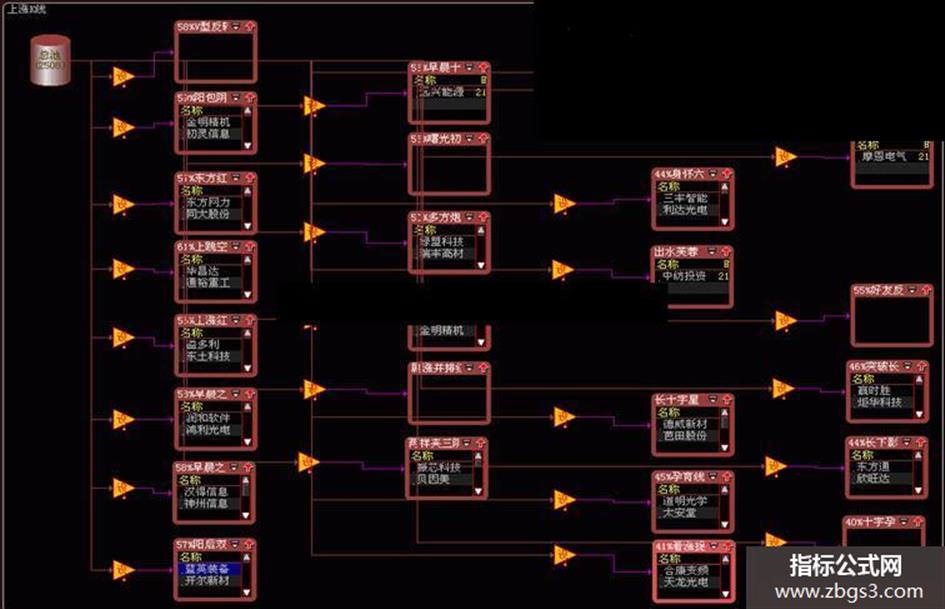Image resolution: width=945 pixels, height=609 pixels.
Task: Click the 设 triangle leading to 出水芙蓉 node
Action: click(x=562, y=270)
